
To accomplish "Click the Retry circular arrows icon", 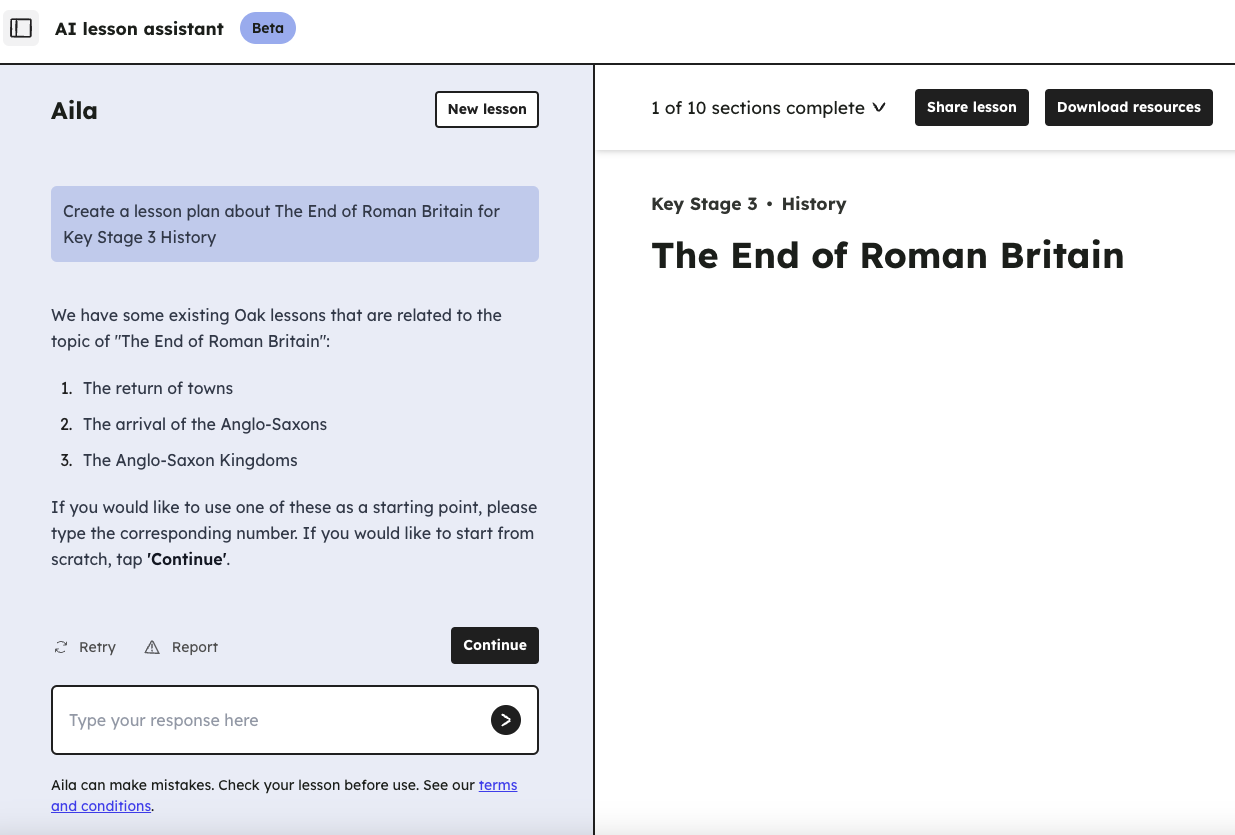I will click(x=61, y=647).
